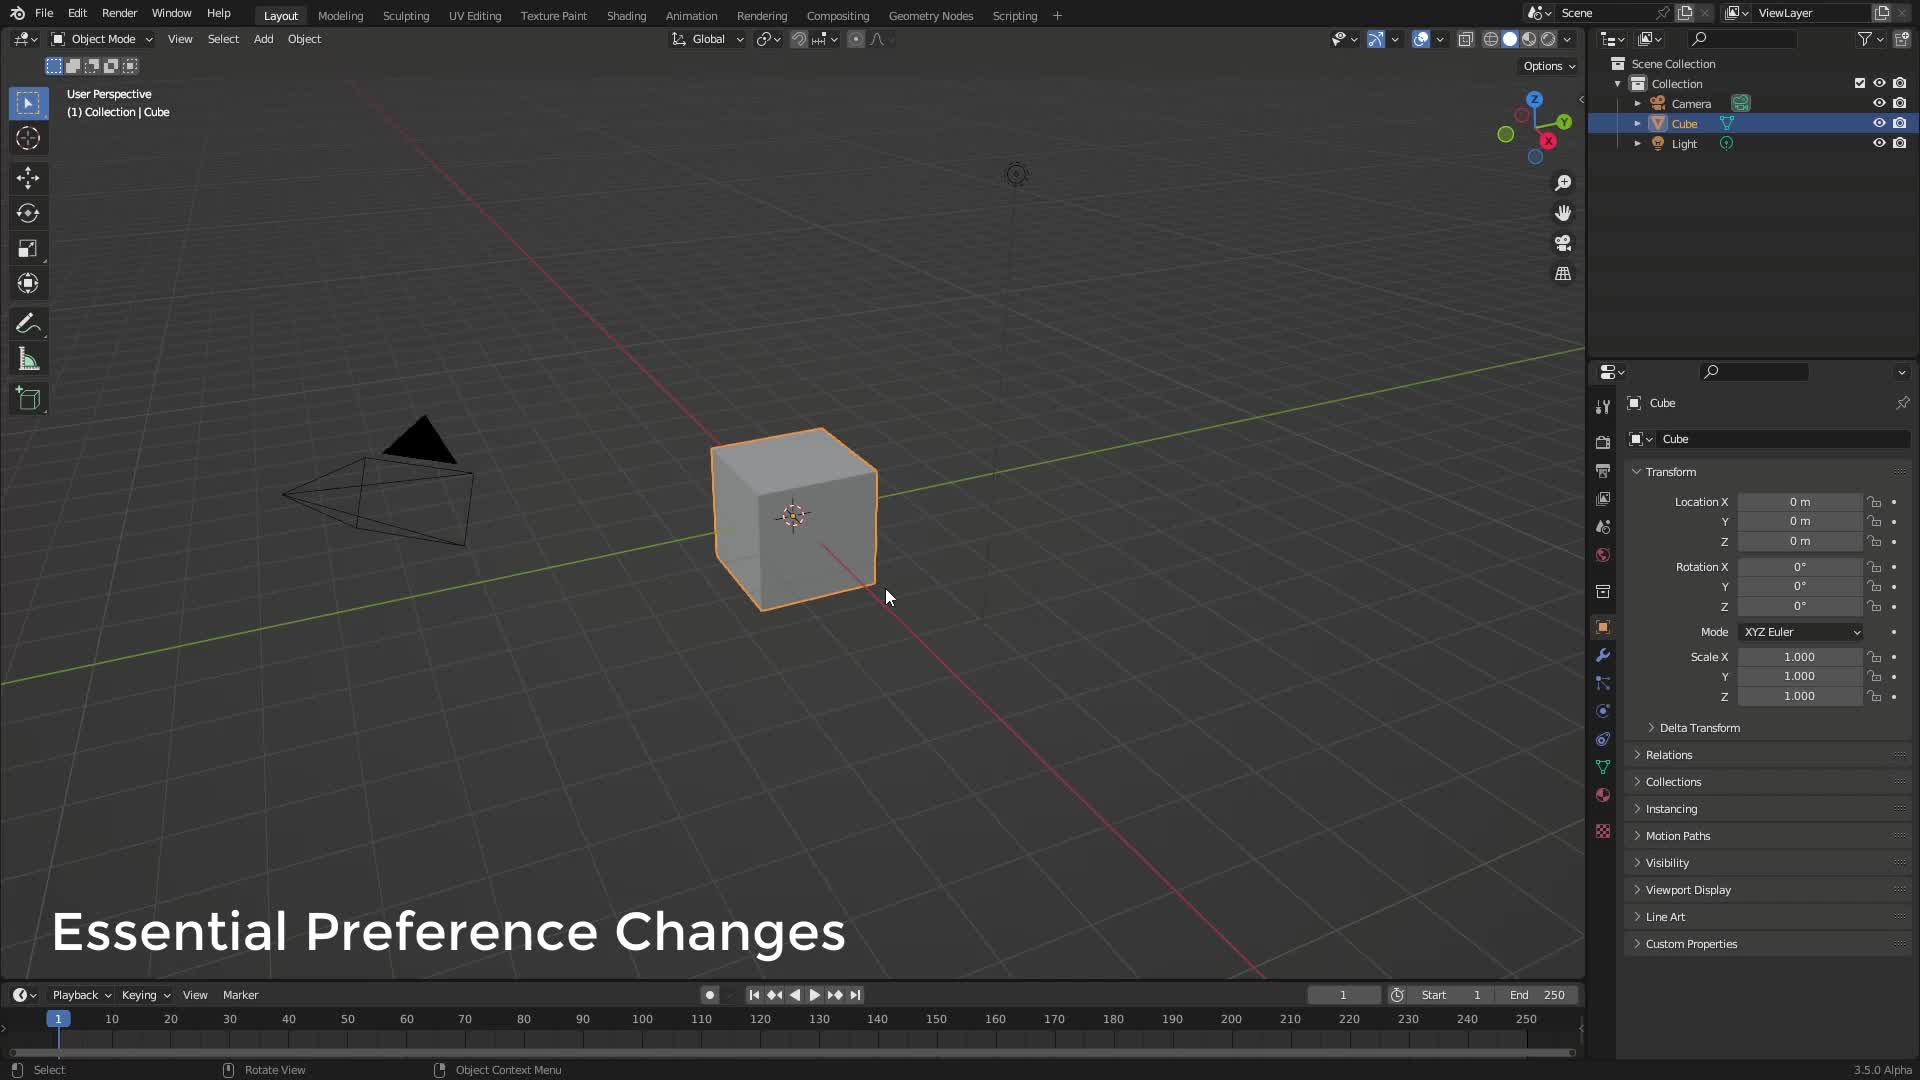Open Material properties tab icon
Viewport: 1920px width, 1080px height.
[x=1603, y=795]
